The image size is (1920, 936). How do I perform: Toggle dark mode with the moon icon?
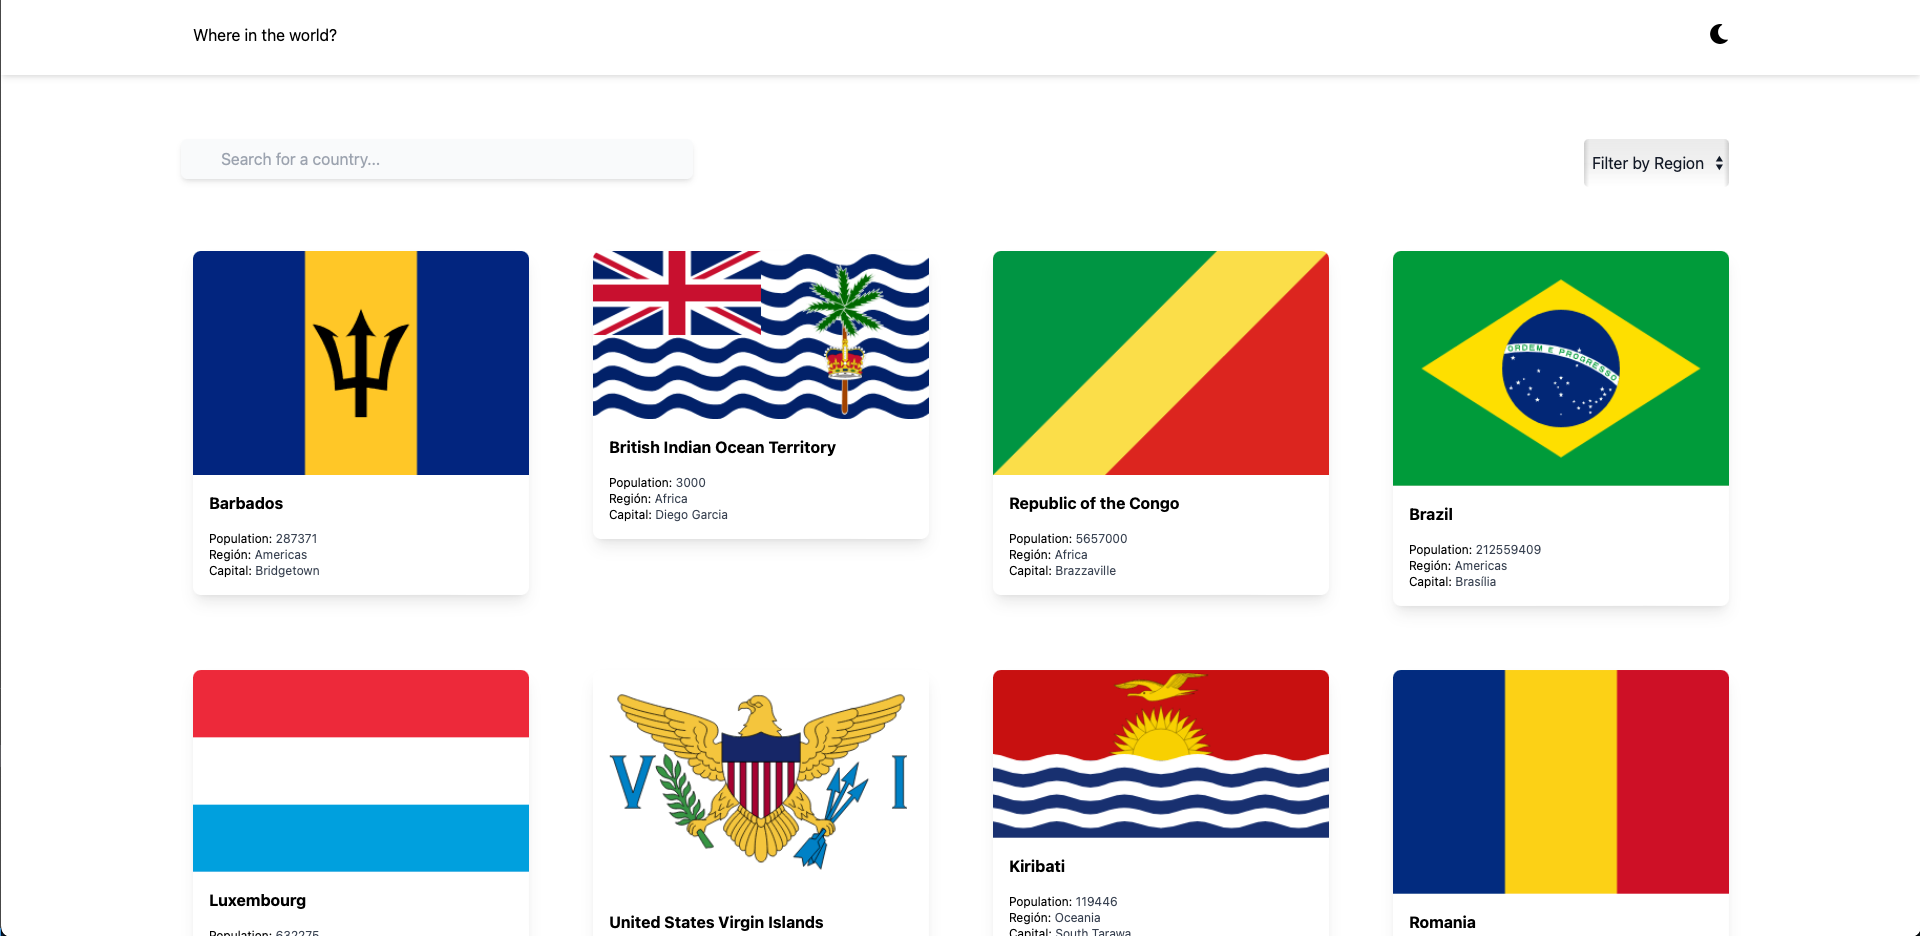[x=1718, y=35]
